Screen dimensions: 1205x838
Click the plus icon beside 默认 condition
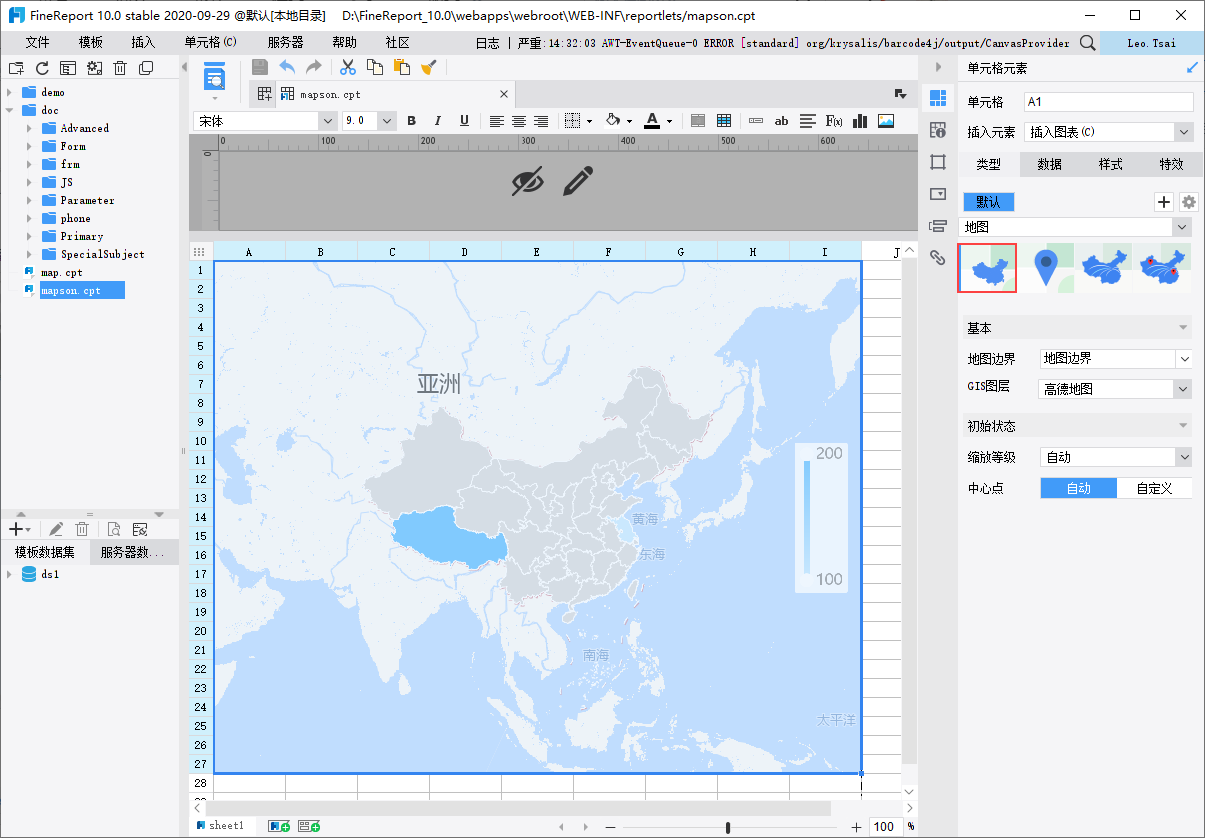1164,202
